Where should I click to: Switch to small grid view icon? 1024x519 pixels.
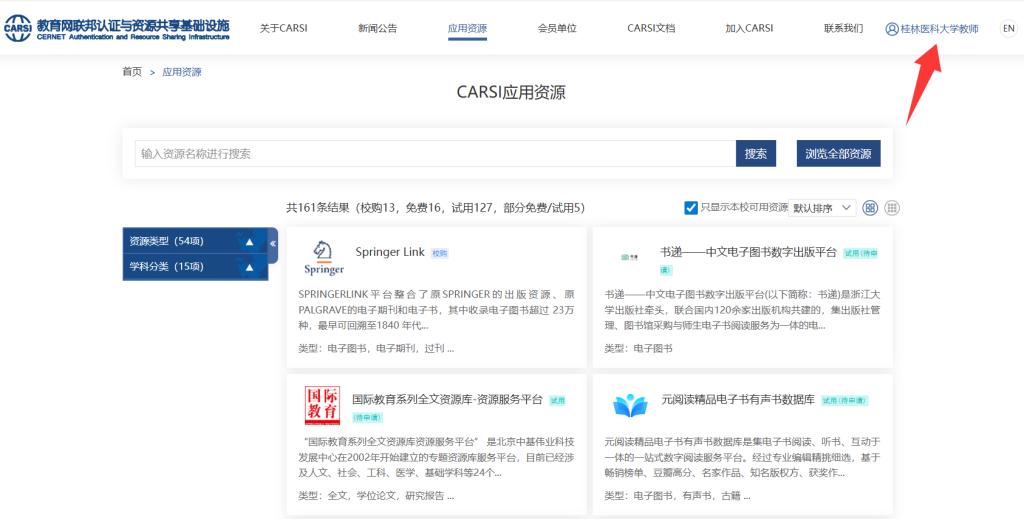tap(892, 208)
